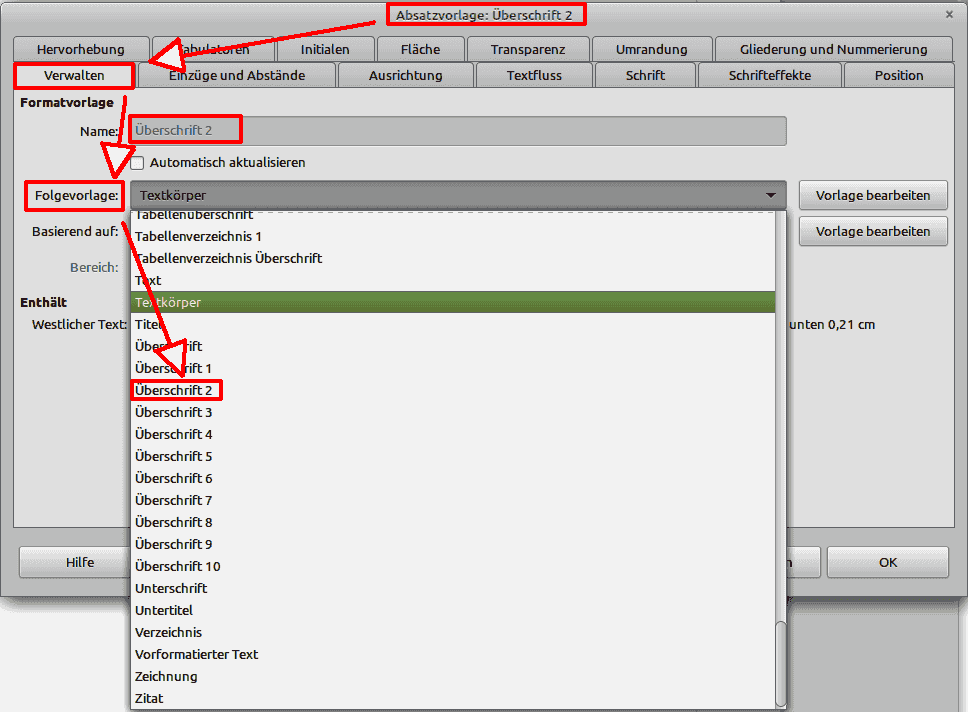Expand the Folgevorlage dropdown arrow
The width and height of the screenshot is (968, 712).
click(770, 196)
